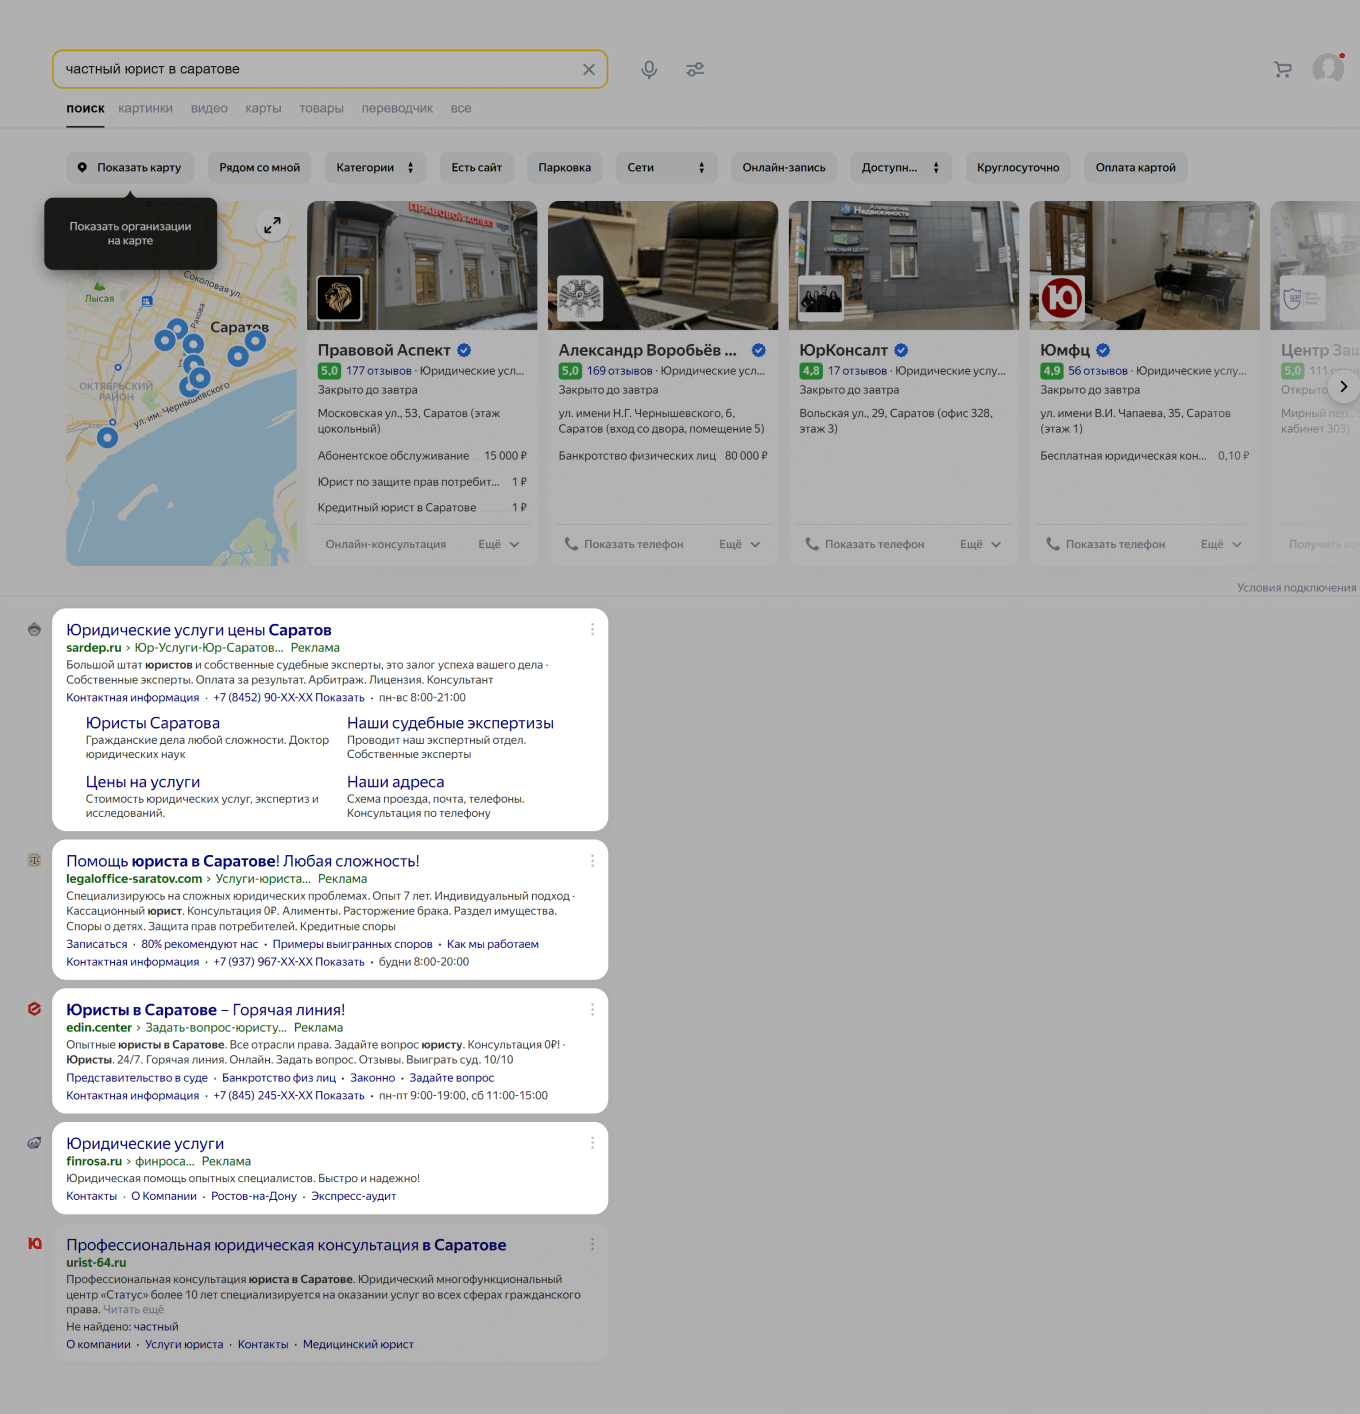Open options menu for urist-64.ru result
The height and width of the screenshot is (1414, 1360).
592,1244
